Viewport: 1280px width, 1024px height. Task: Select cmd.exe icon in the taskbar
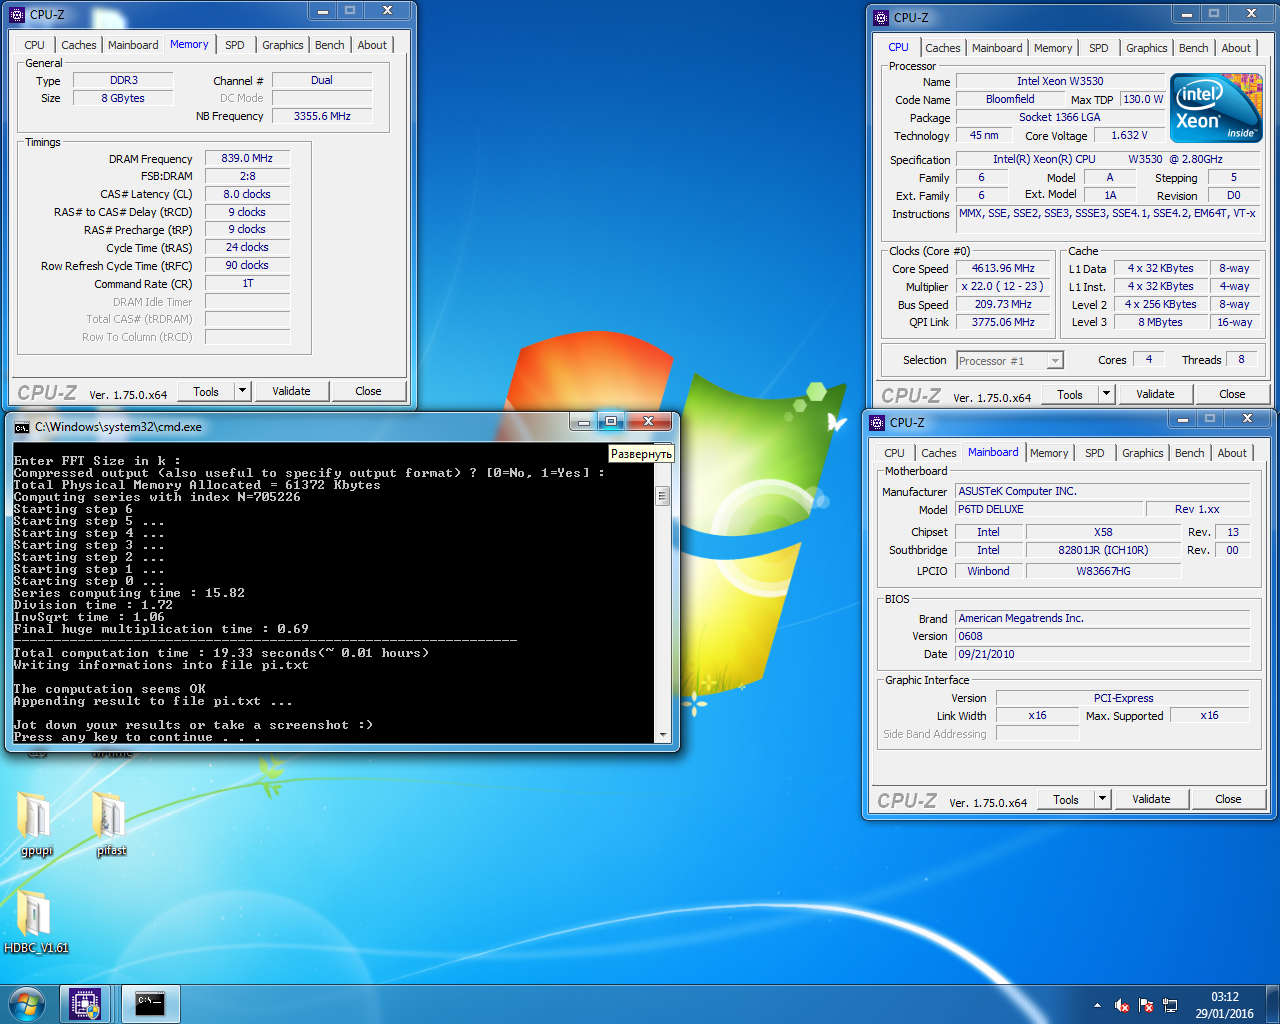tap(150, 1004)
